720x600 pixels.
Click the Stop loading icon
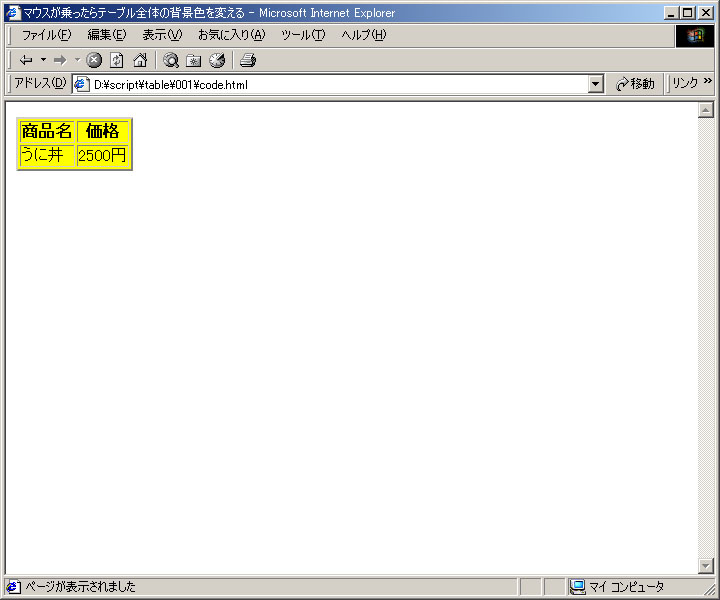(x=94, y=60)
